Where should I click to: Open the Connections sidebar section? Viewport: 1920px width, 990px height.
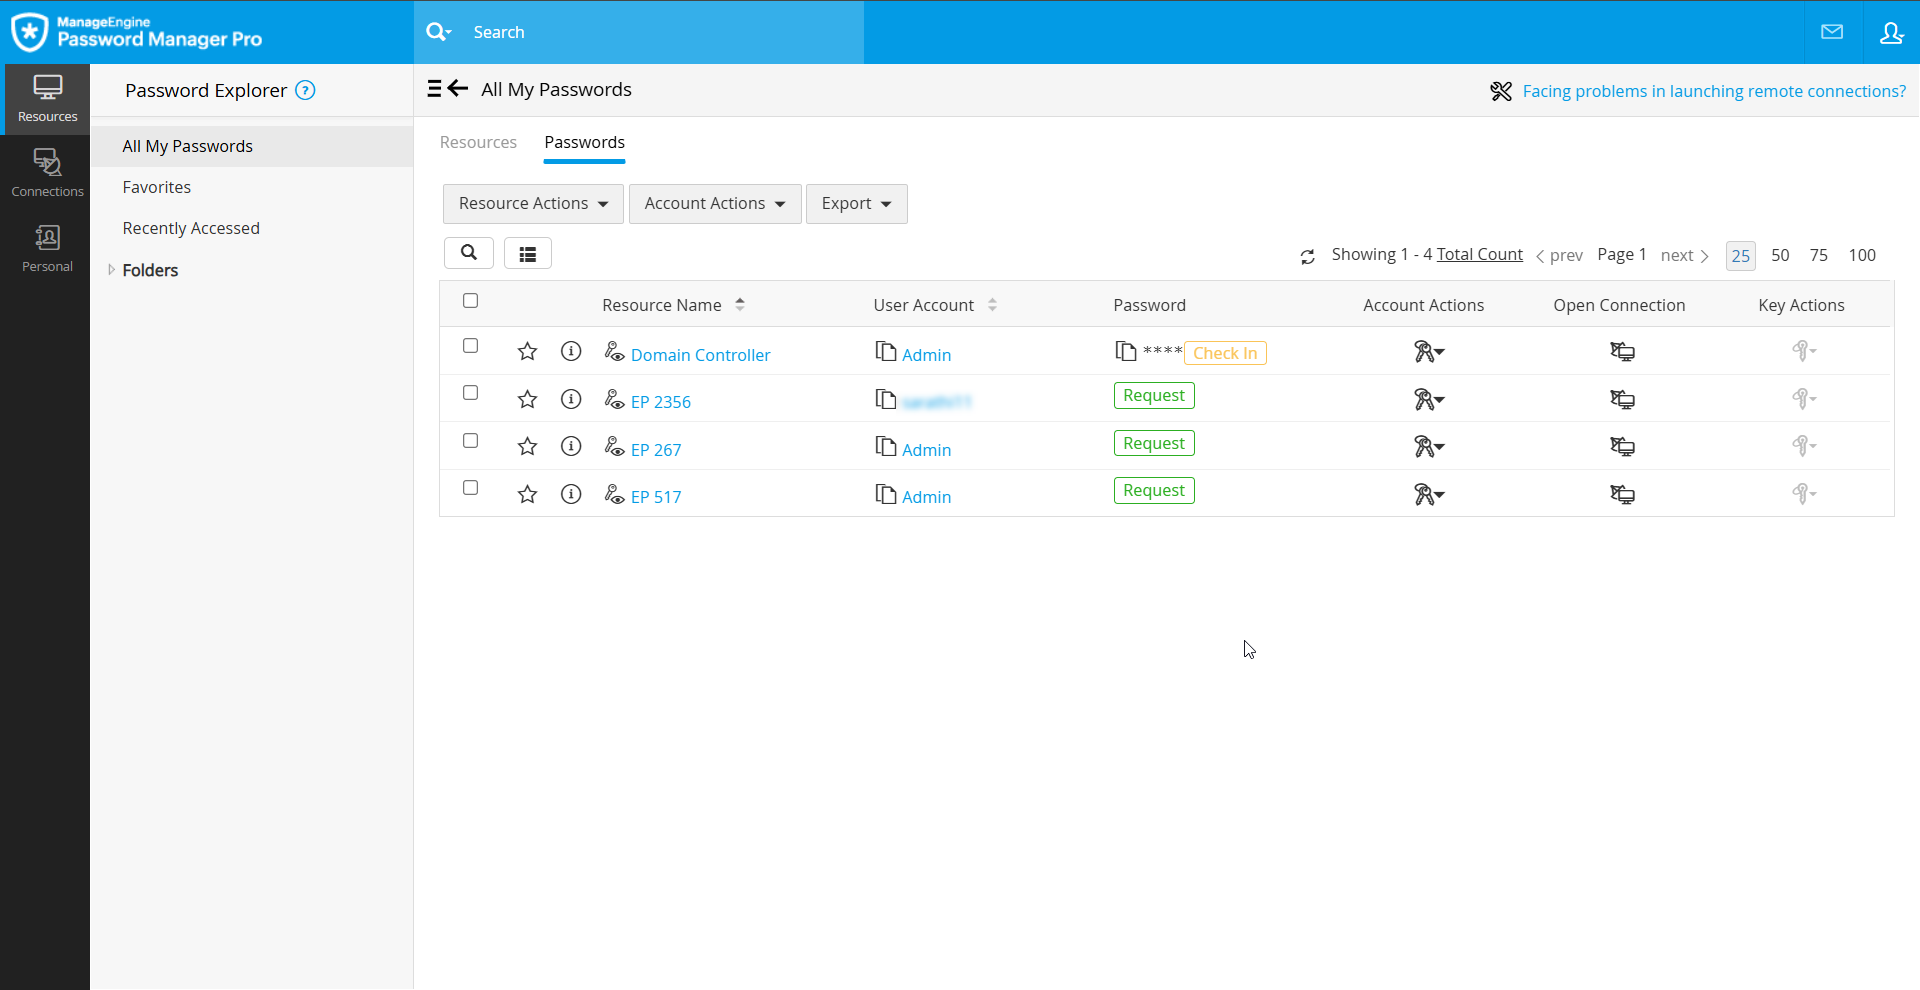click(x=47, y=173)
